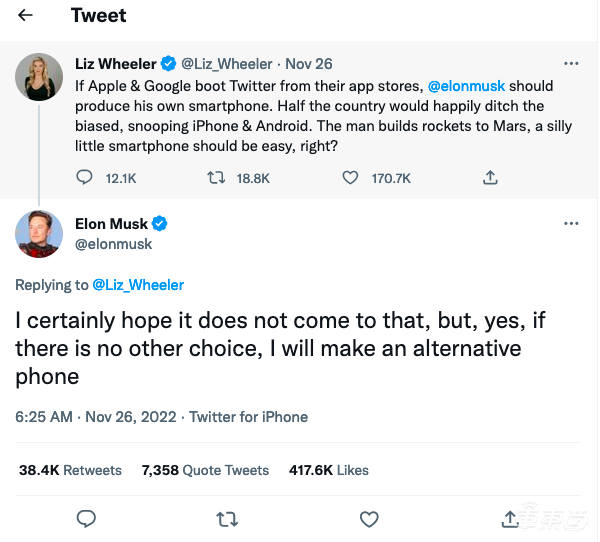Open Liz Wheeler's profile picture
Viewport: 600px width, 542px height.
[40, 79]
